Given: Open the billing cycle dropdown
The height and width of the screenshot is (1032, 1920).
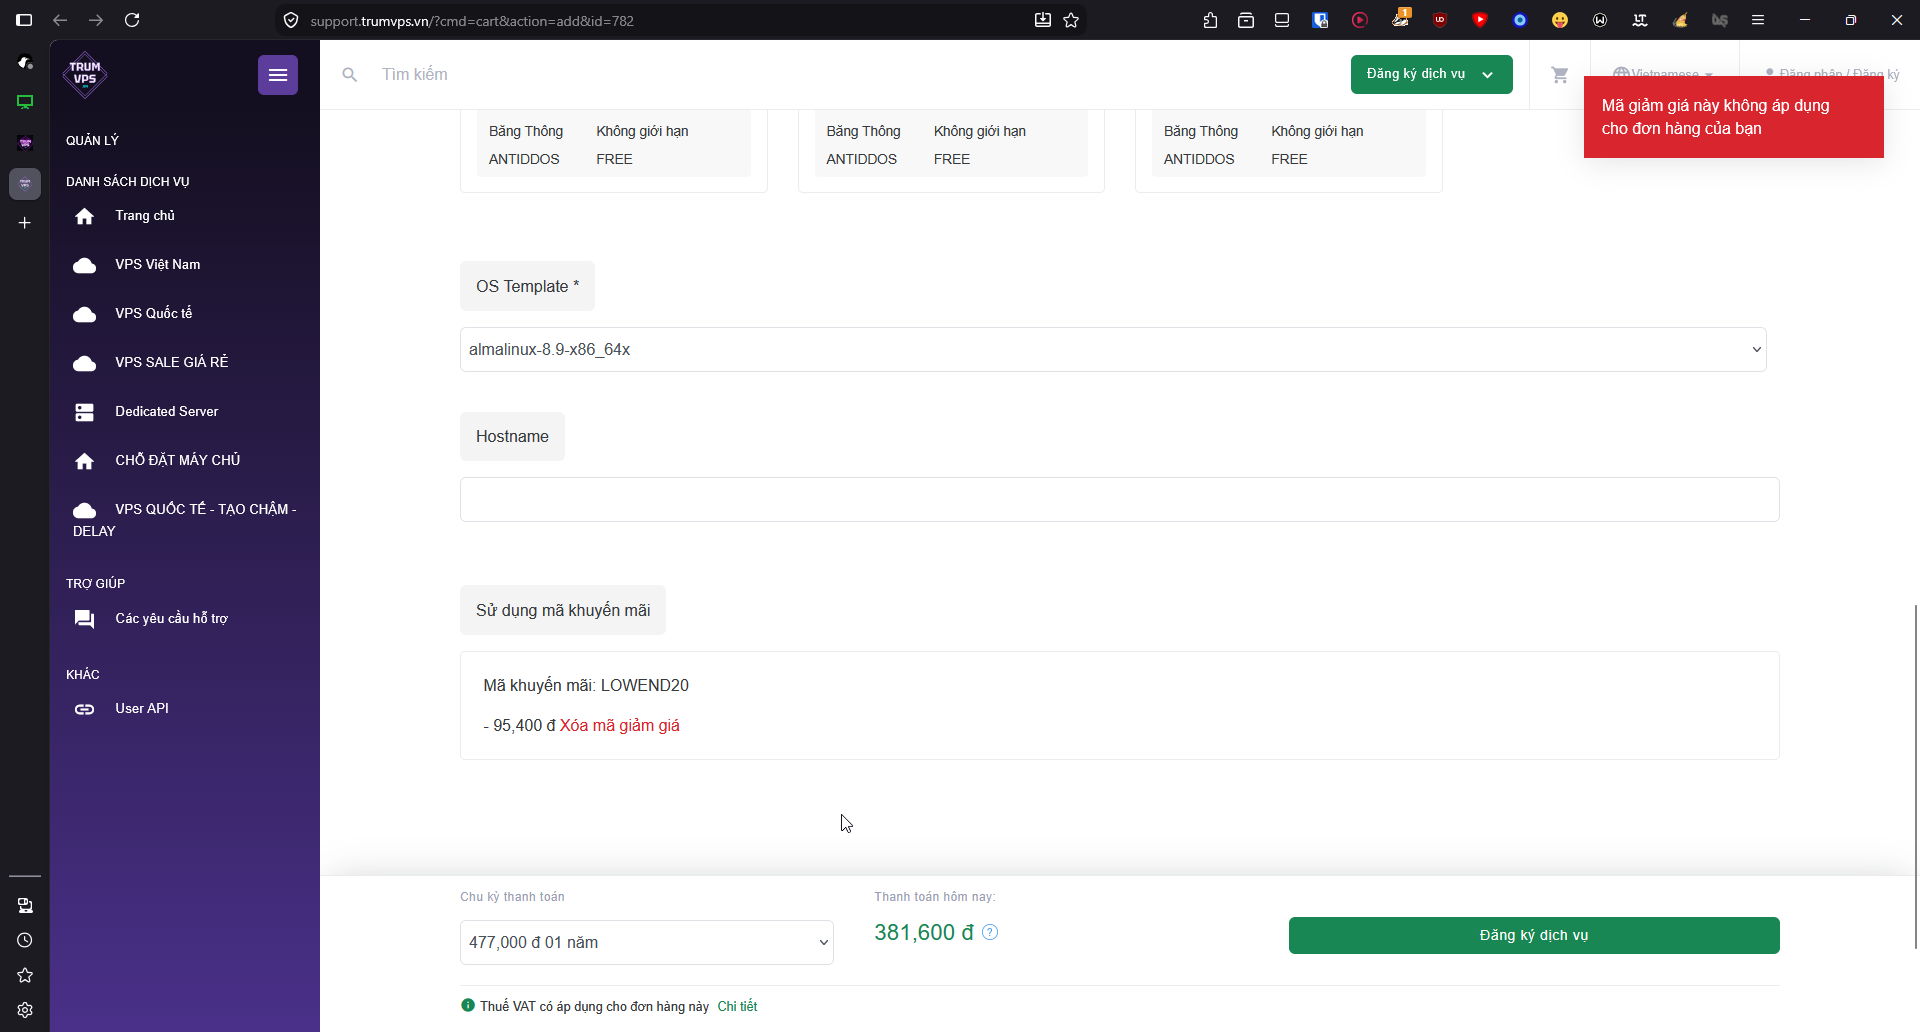Looking at the screenshot, I should click(647, 942).
